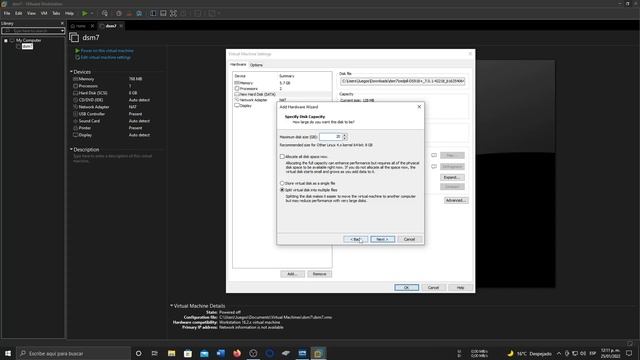Click Cancel in Add Hardware Wizard
Image resolution: width=640 pixels, height=360 pixels.
coord(409,239)
